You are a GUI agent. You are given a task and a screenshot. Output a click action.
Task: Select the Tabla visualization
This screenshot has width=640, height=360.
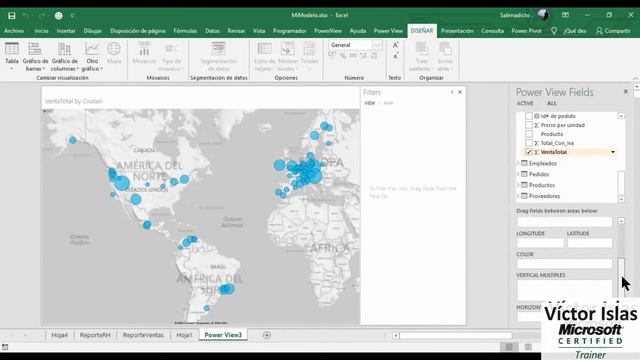(x=11, y=56)
